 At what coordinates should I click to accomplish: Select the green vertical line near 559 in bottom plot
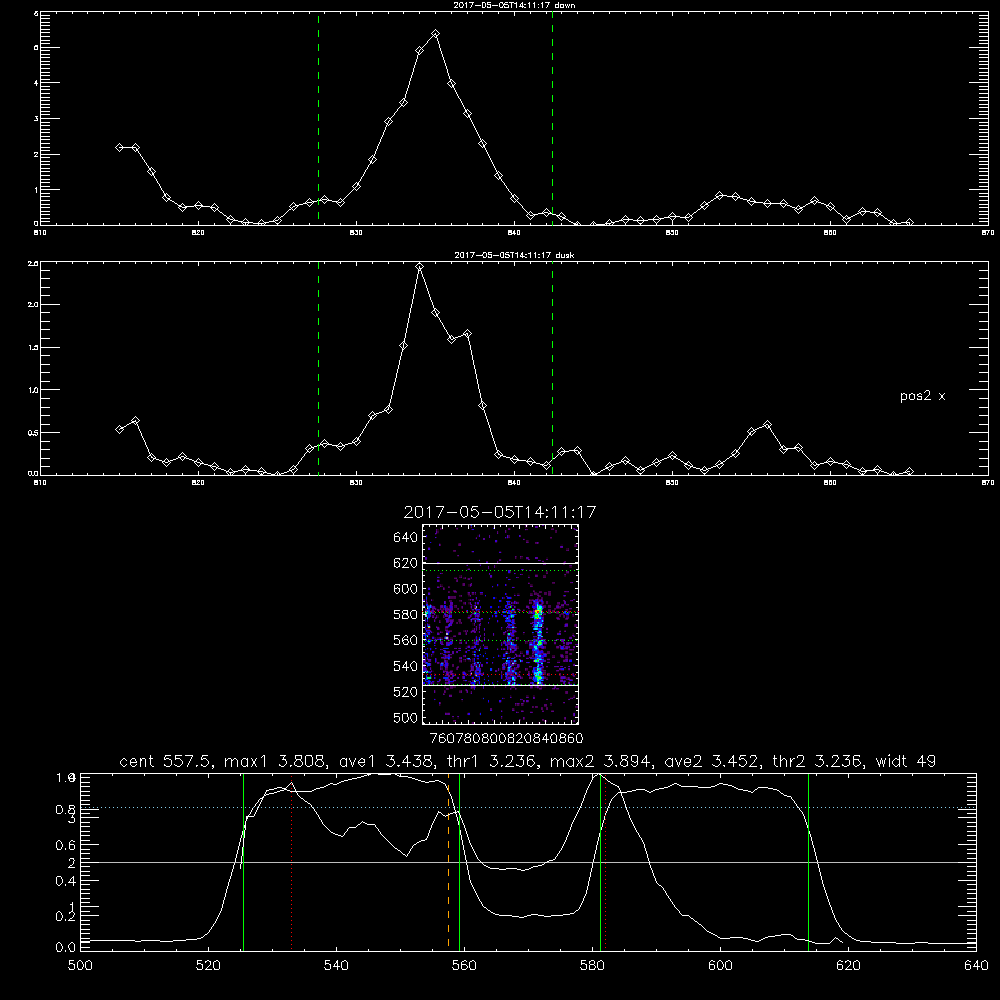[459, 861]
